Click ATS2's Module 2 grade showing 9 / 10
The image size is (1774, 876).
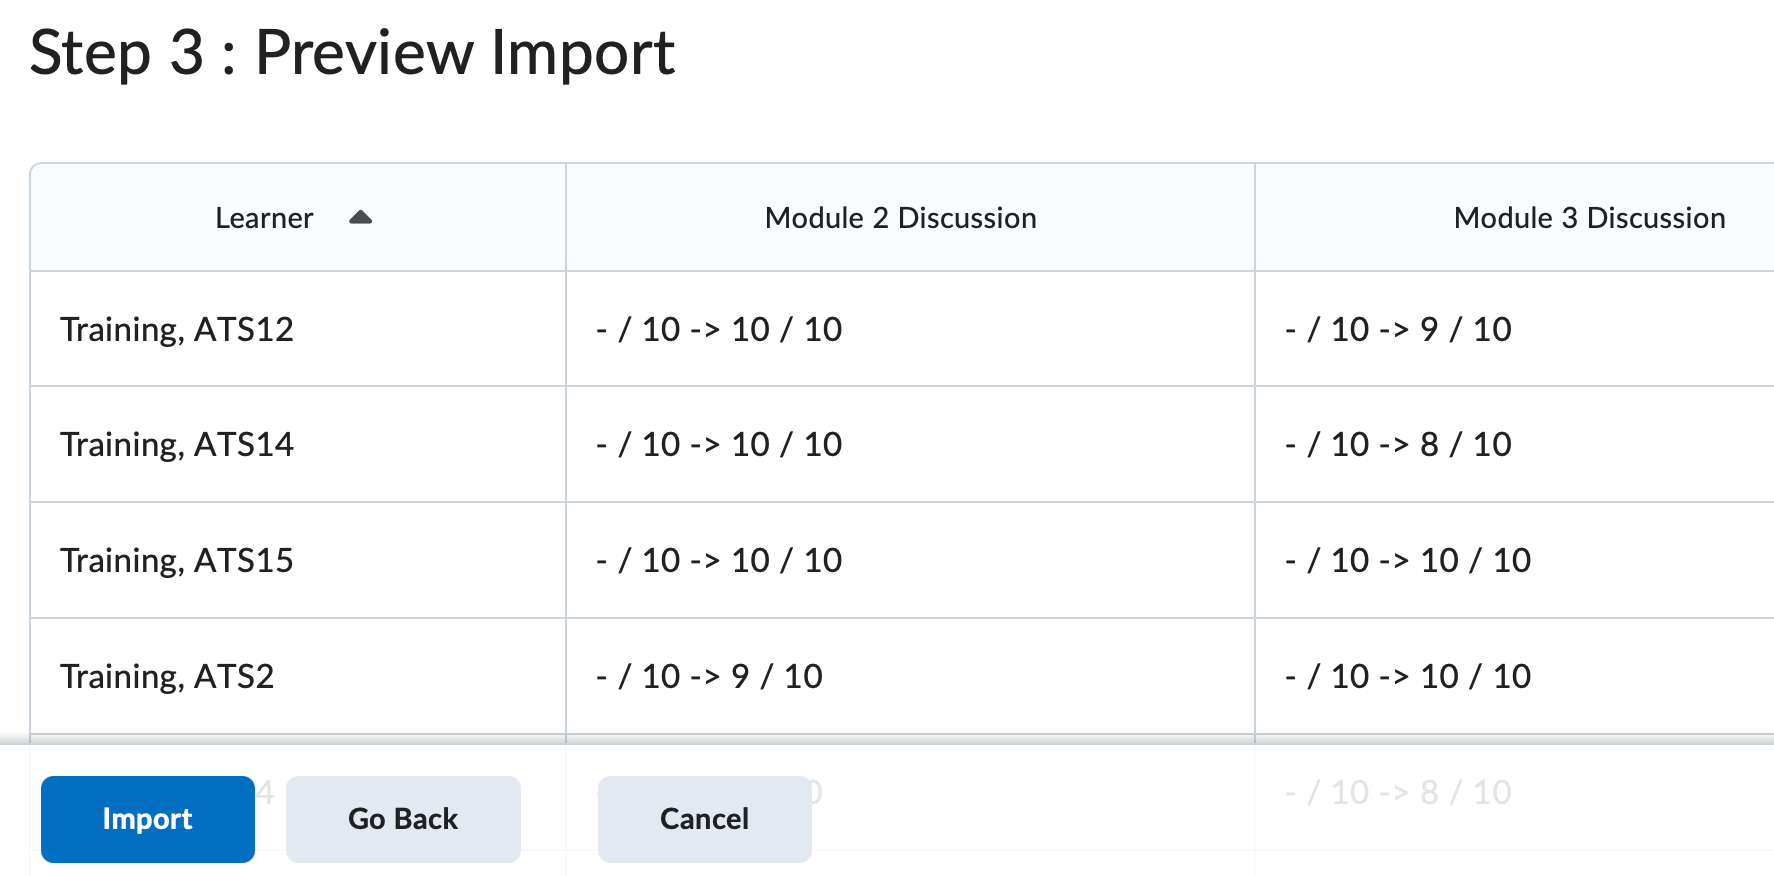pos(710,676)
